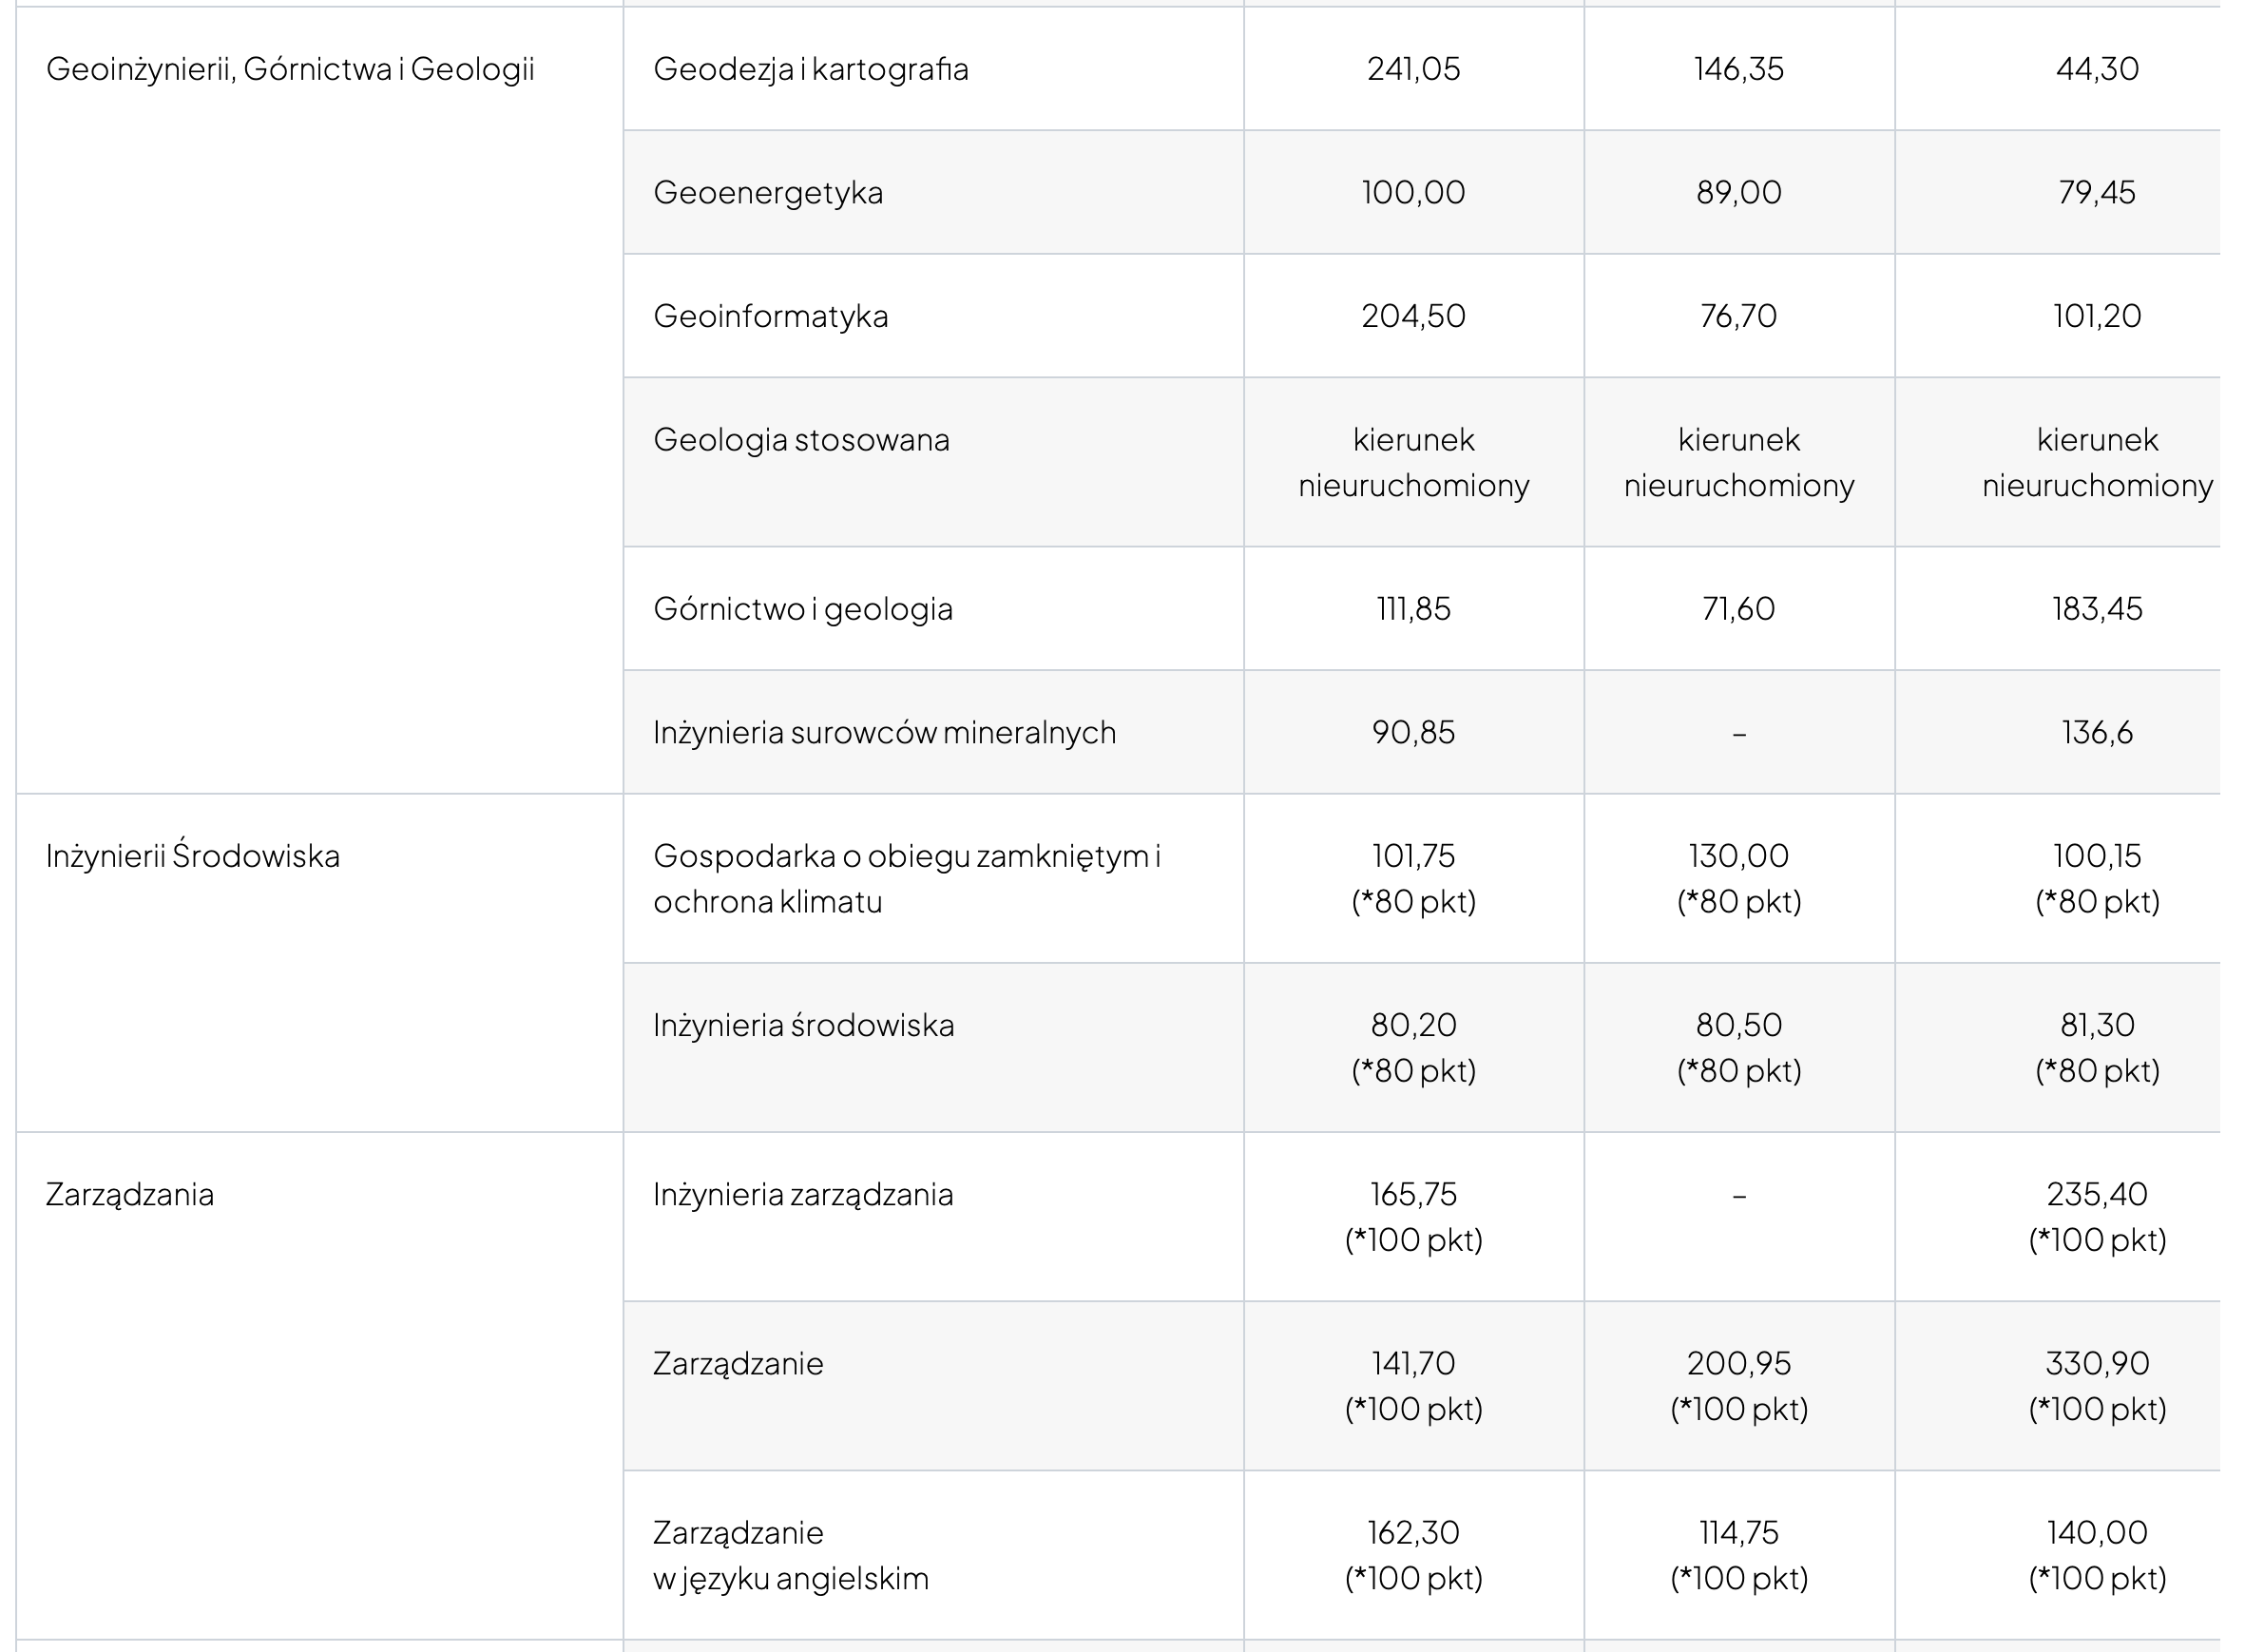2245x1652 pixels.
Task: Select Inżynieria surowców mineralnych program cell
Action: (884, 733)
